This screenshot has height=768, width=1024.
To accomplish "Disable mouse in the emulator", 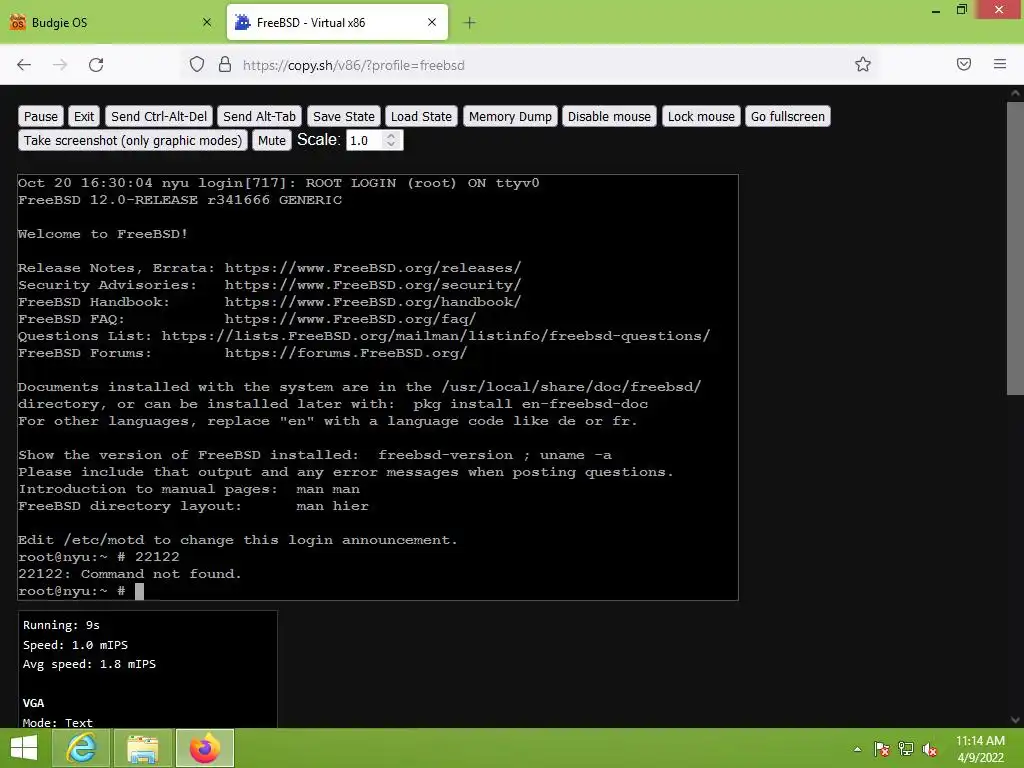I will click(609, 116).
